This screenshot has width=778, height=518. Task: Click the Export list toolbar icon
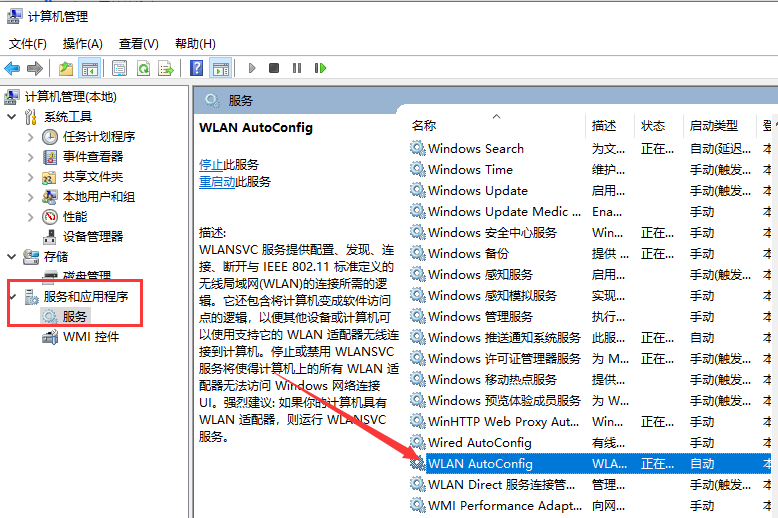[166, 68]
